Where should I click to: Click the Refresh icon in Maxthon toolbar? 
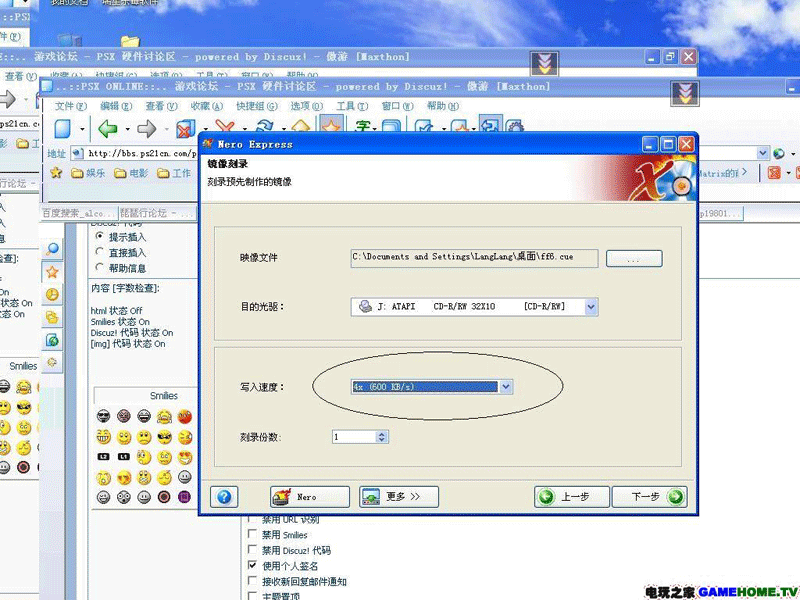(x=265, y=127)
